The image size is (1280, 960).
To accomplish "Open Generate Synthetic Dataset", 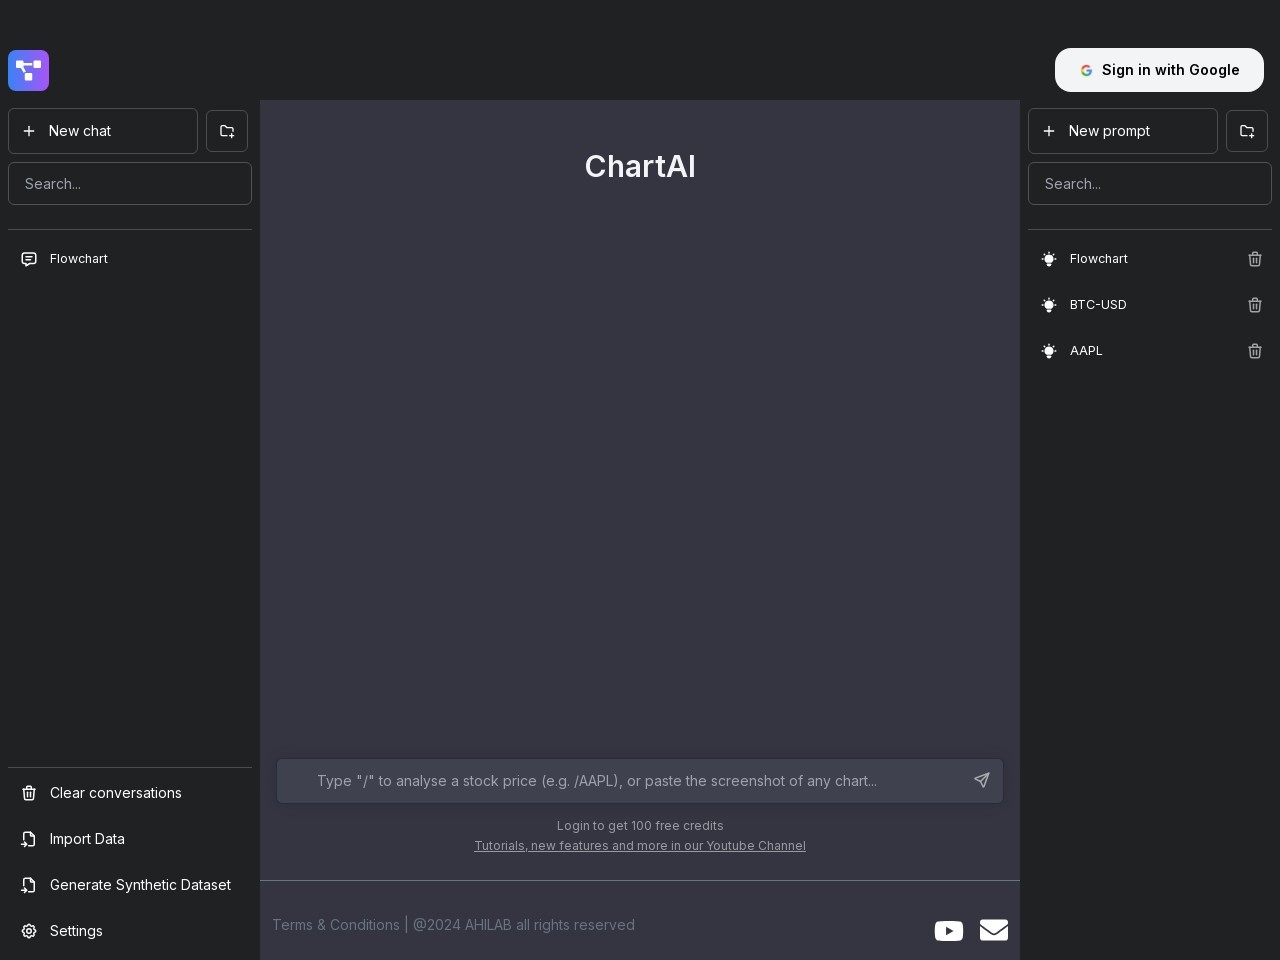I will click(x=130, y=885).
